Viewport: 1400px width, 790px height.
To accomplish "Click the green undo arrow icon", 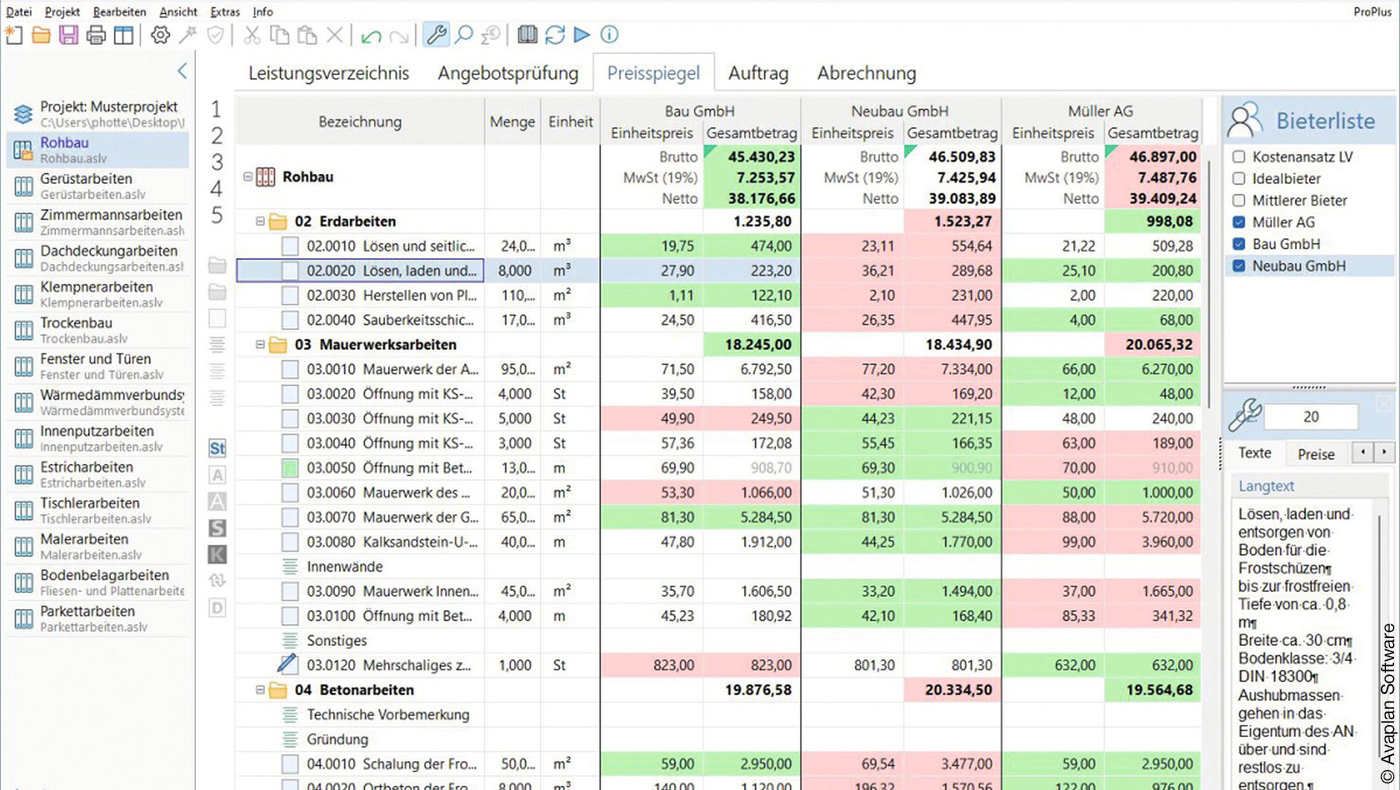I will (369, 34).
